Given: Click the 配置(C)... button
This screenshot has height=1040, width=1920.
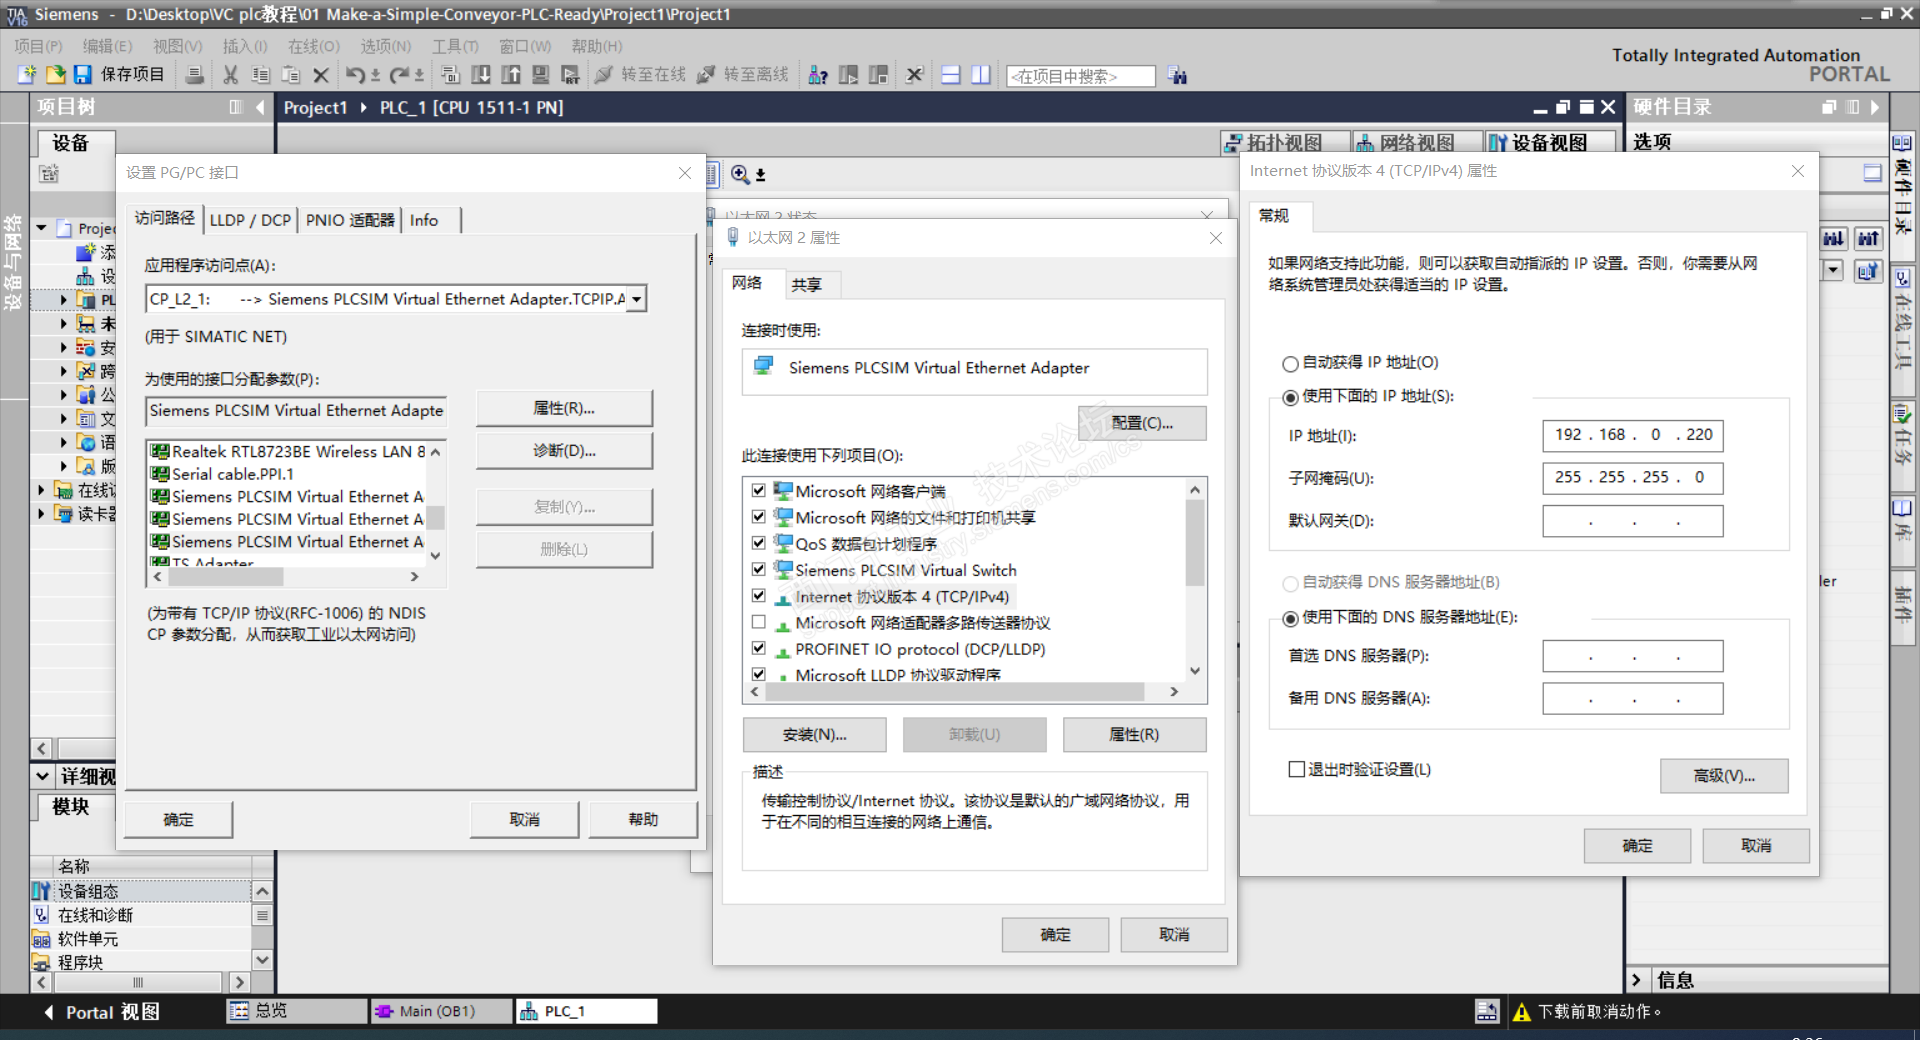Looking at the screenshot, I should (1142, 423).
